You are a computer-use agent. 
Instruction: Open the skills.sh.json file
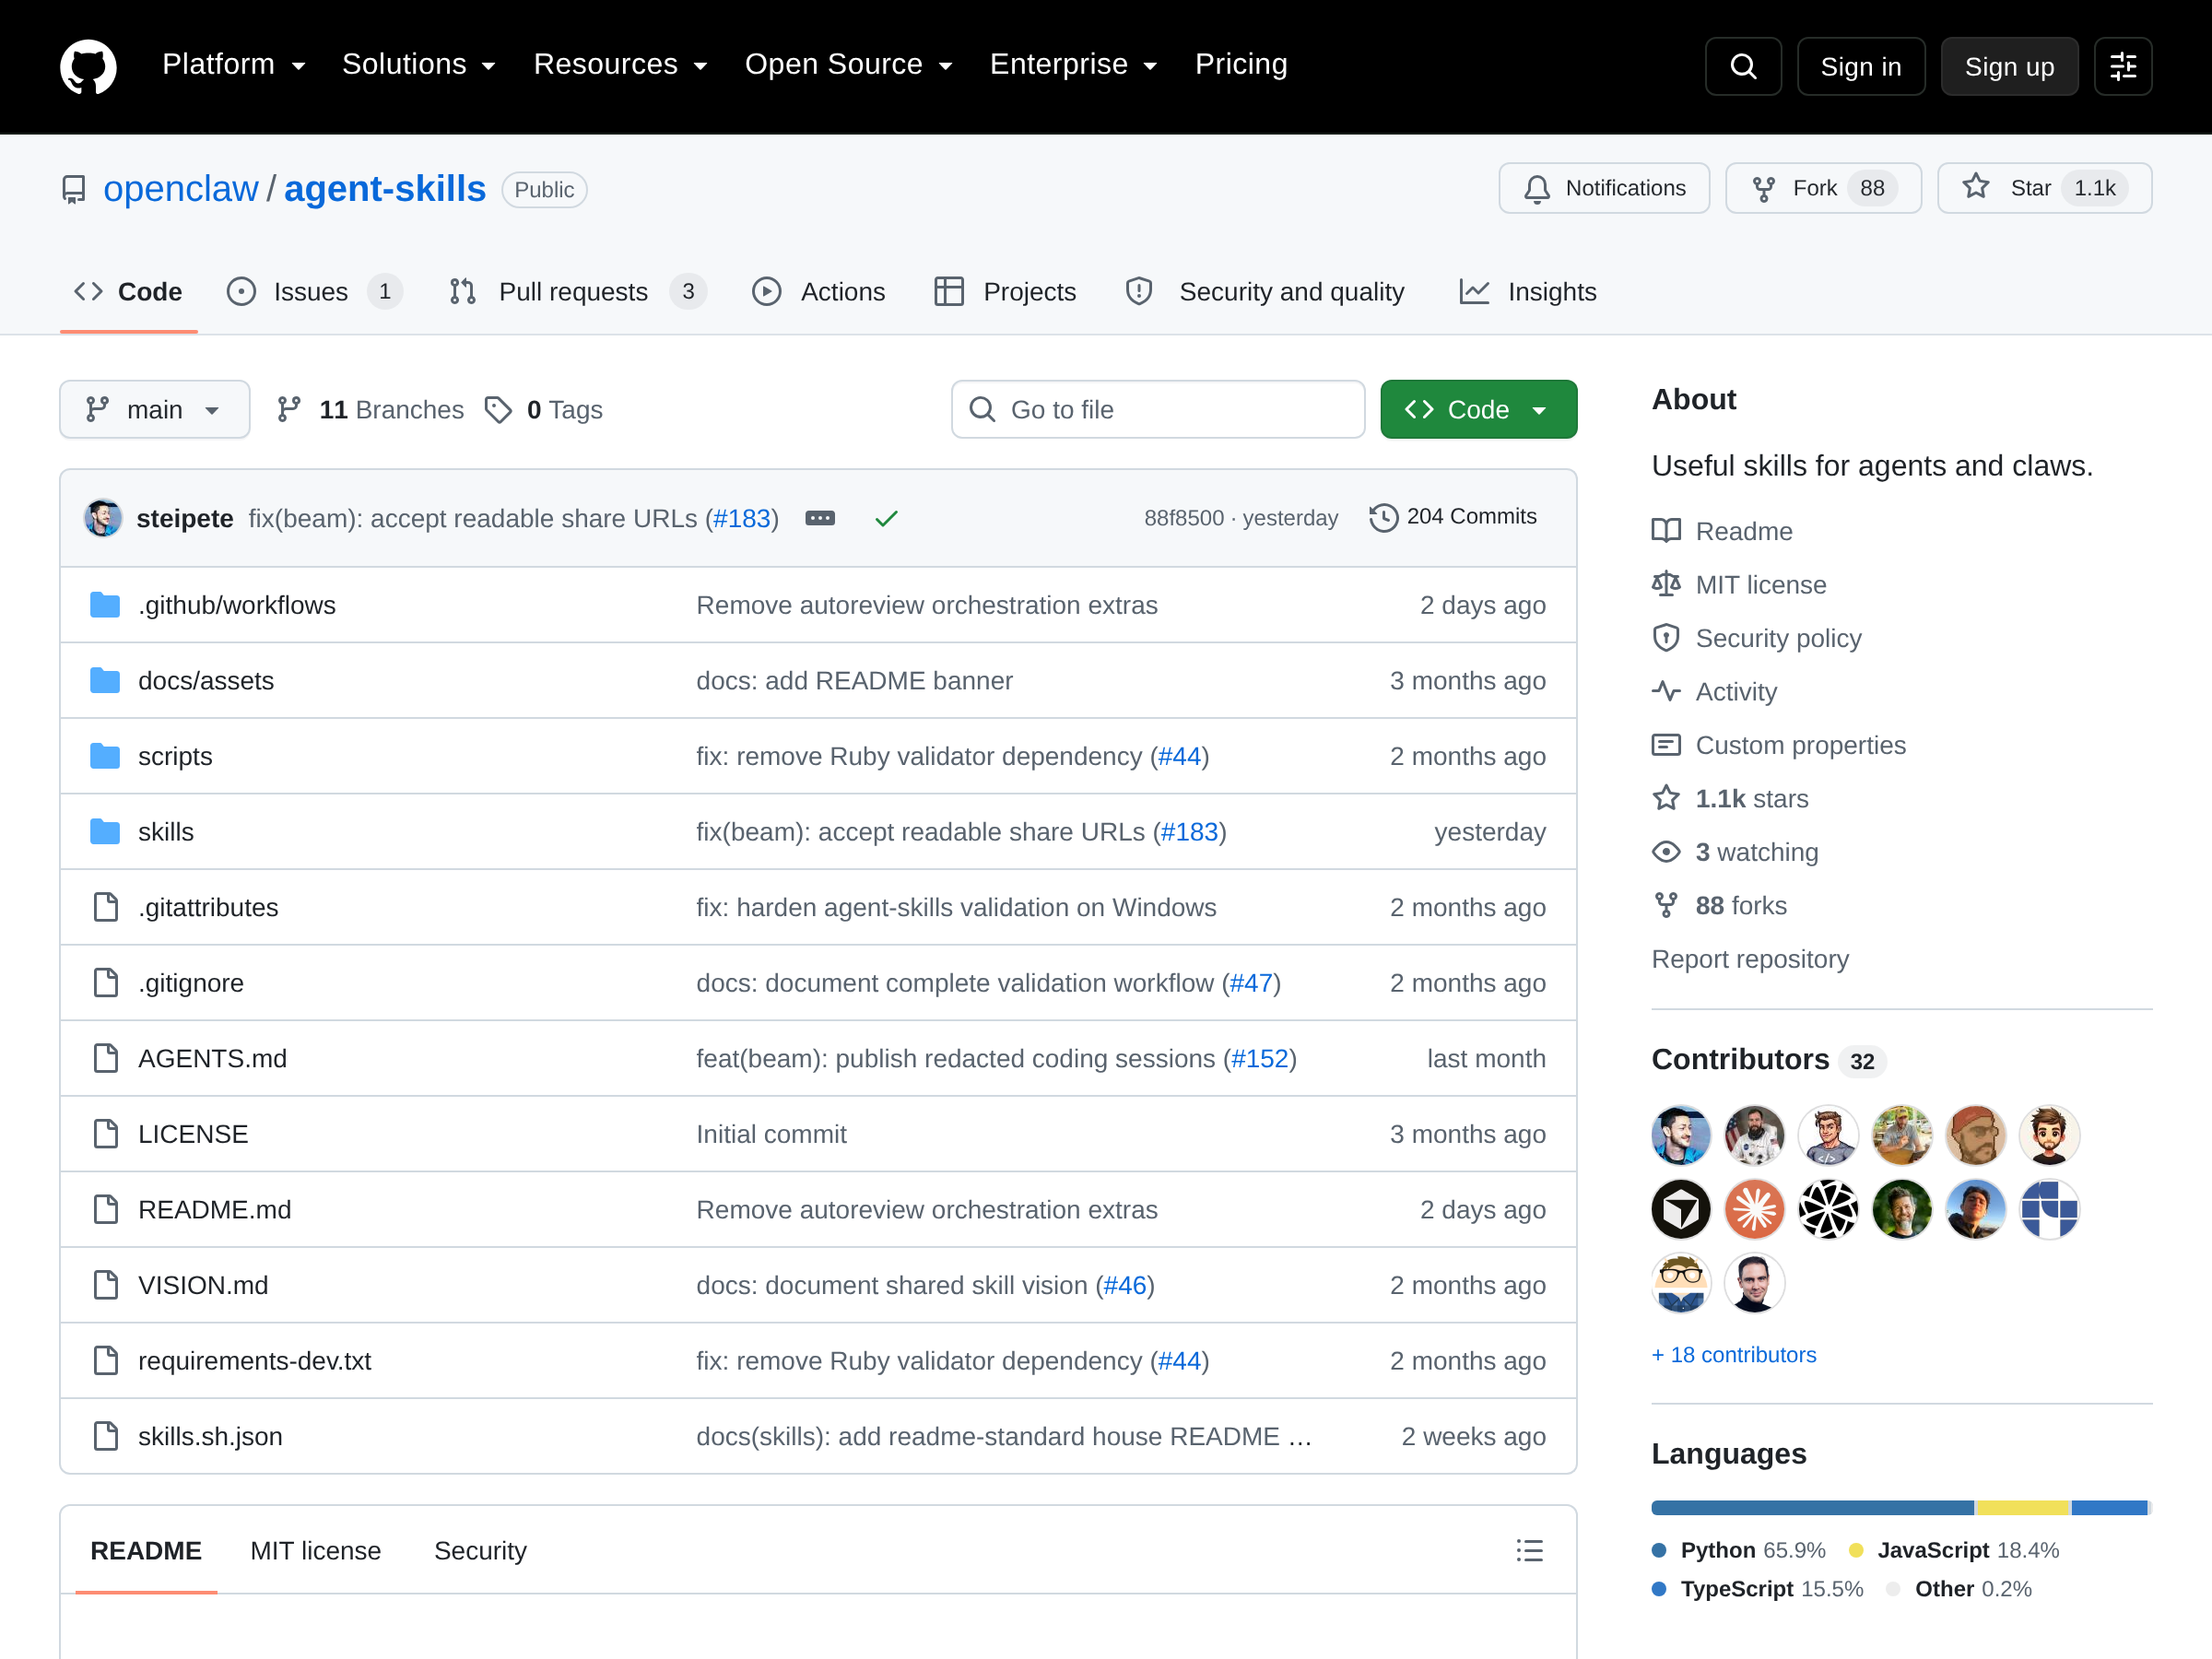[210, 1435]
